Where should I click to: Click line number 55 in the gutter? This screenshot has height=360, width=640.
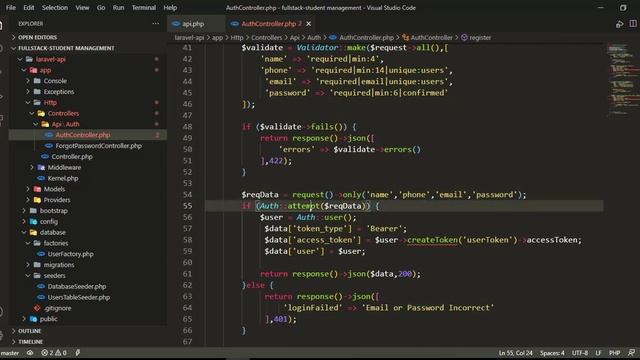tap(187, 206)
